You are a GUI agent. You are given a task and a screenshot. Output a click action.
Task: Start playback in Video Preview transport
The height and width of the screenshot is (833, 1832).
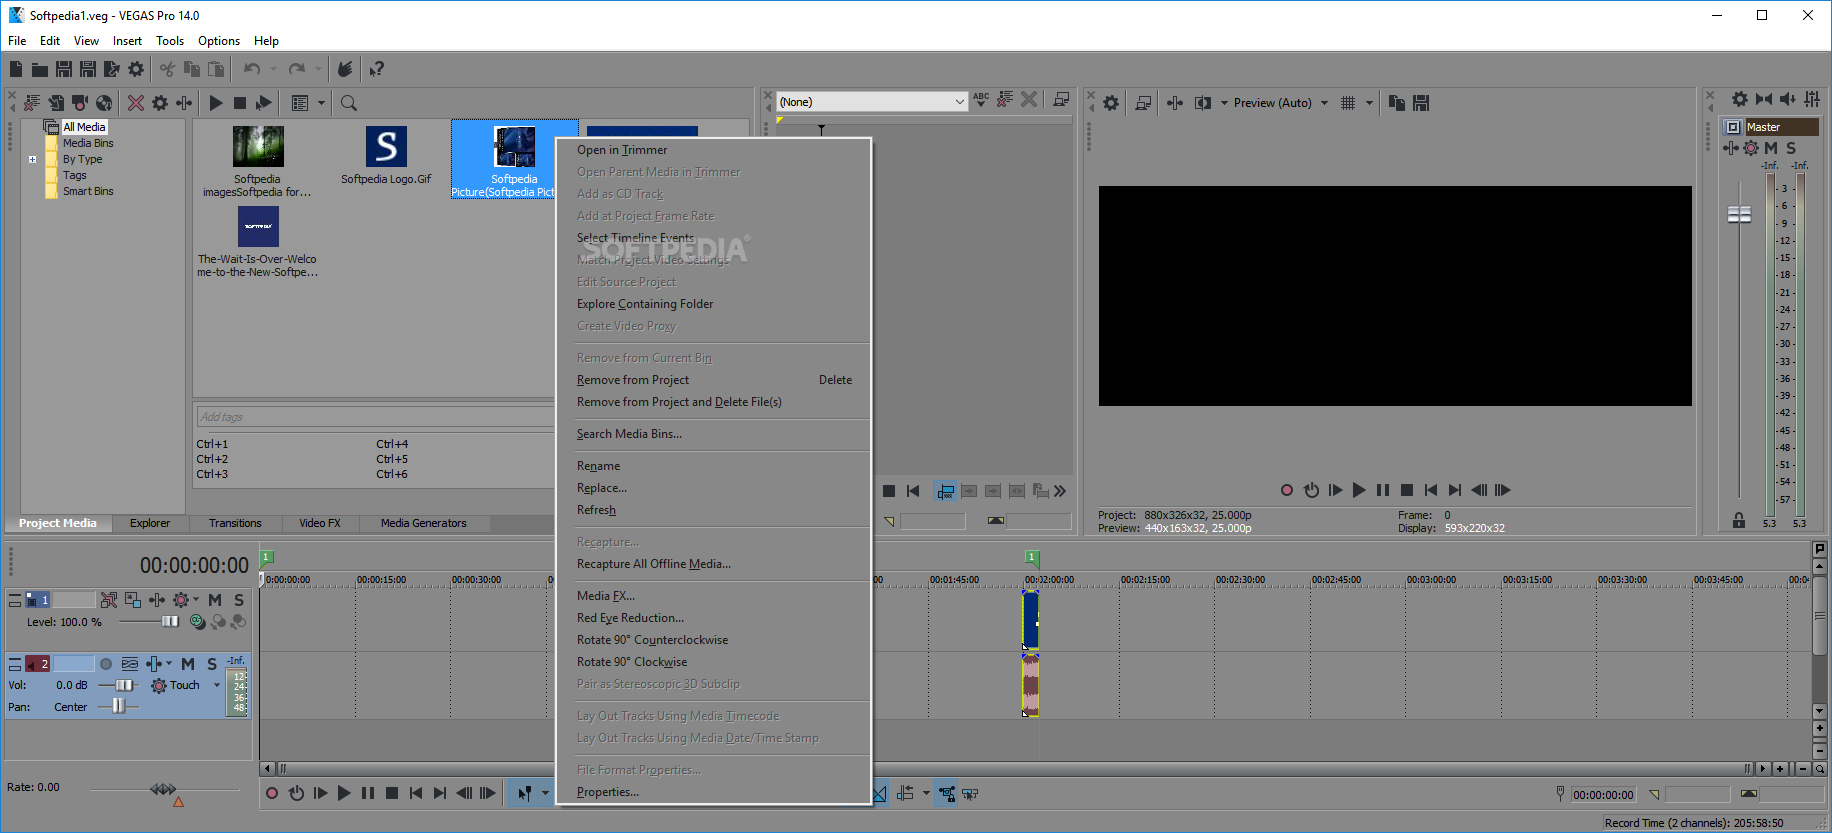point(1359,490)
